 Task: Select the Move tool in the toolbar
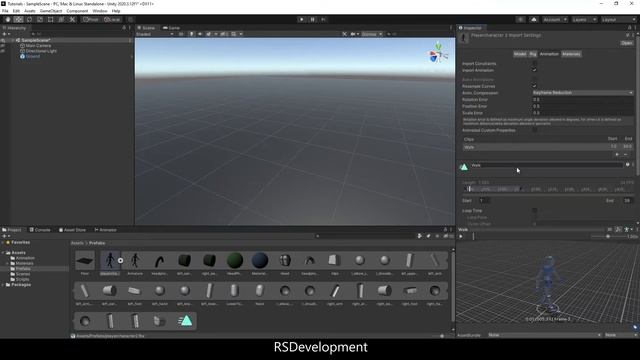tap(18, 20)
